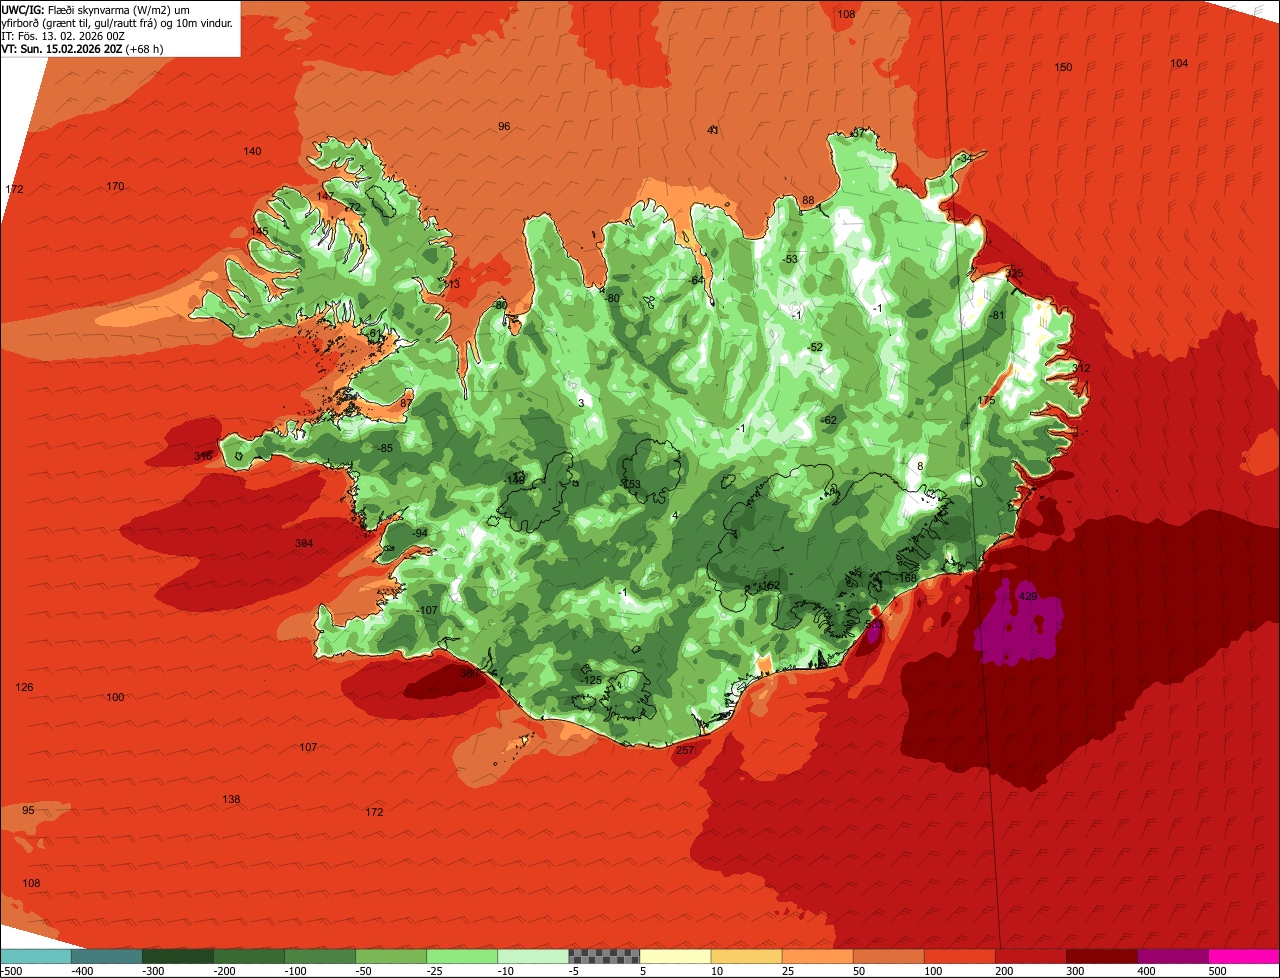The height and width of the screenshot is (978, 1280).
Task: Click the -53 value in north Iceland
Action: point(790,259)
